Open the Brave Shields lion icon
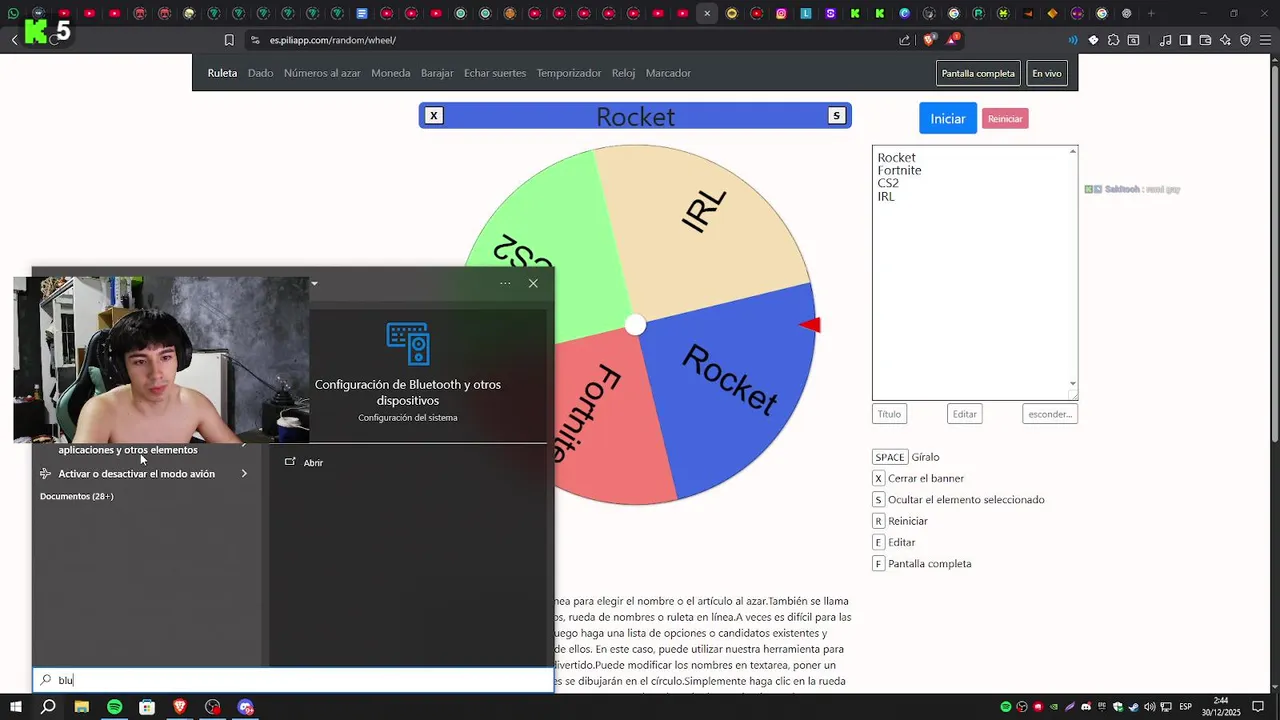Screen dimensions: 1280x720 (929, 40)
